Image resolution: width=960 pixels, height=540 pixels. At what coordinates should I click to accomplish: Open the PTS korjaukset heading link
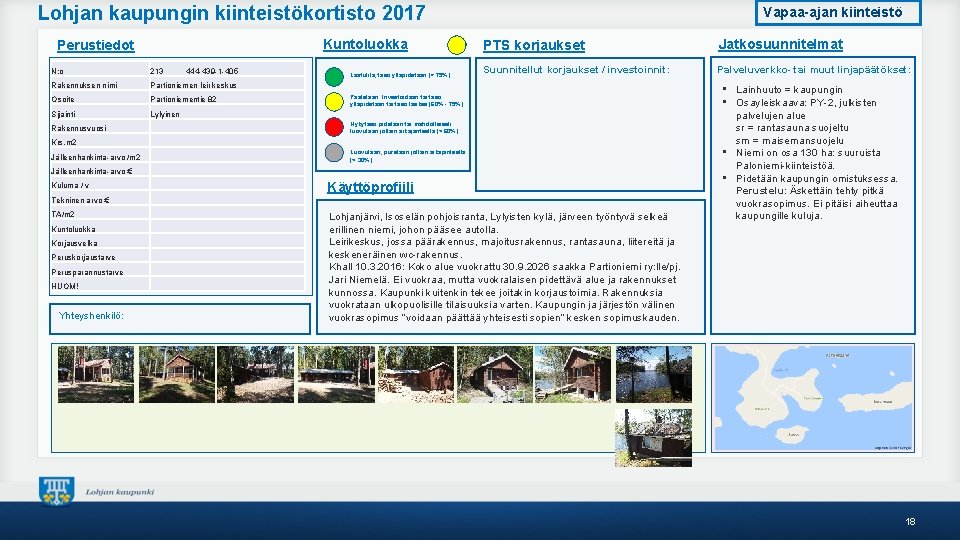533,45
